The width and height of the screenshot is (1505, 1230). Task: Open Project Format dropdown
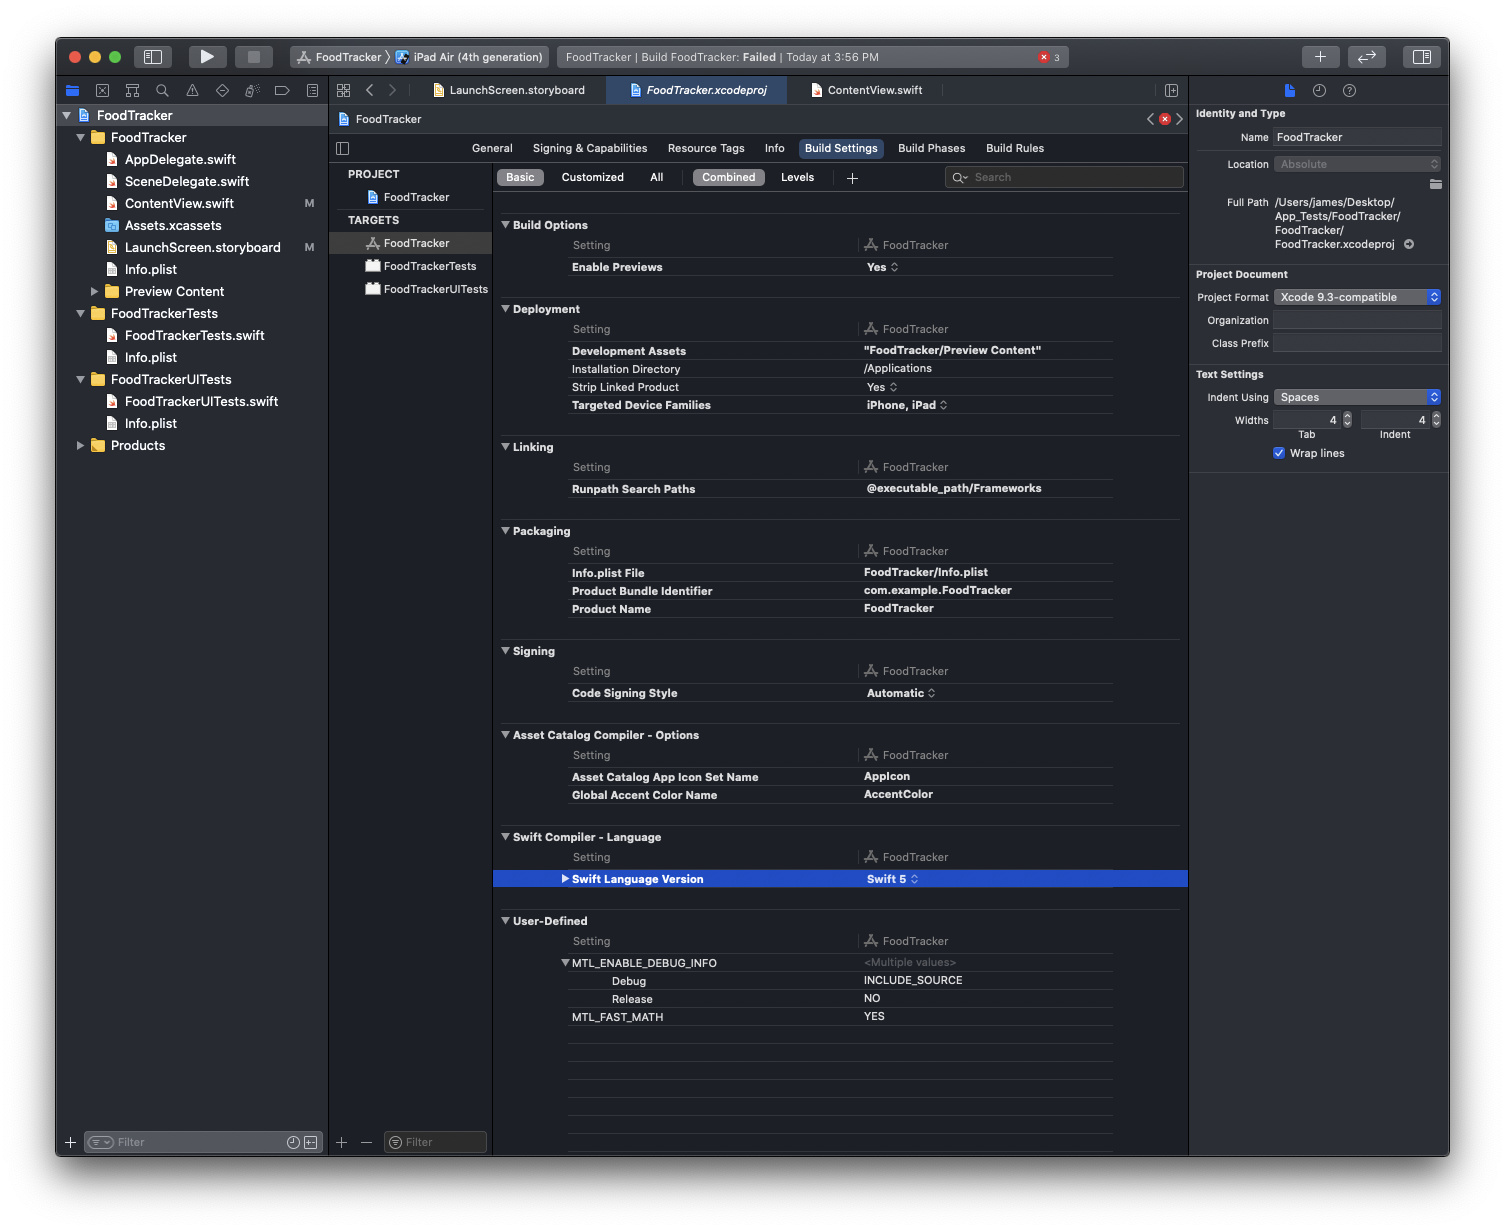tap(1357, 297)
